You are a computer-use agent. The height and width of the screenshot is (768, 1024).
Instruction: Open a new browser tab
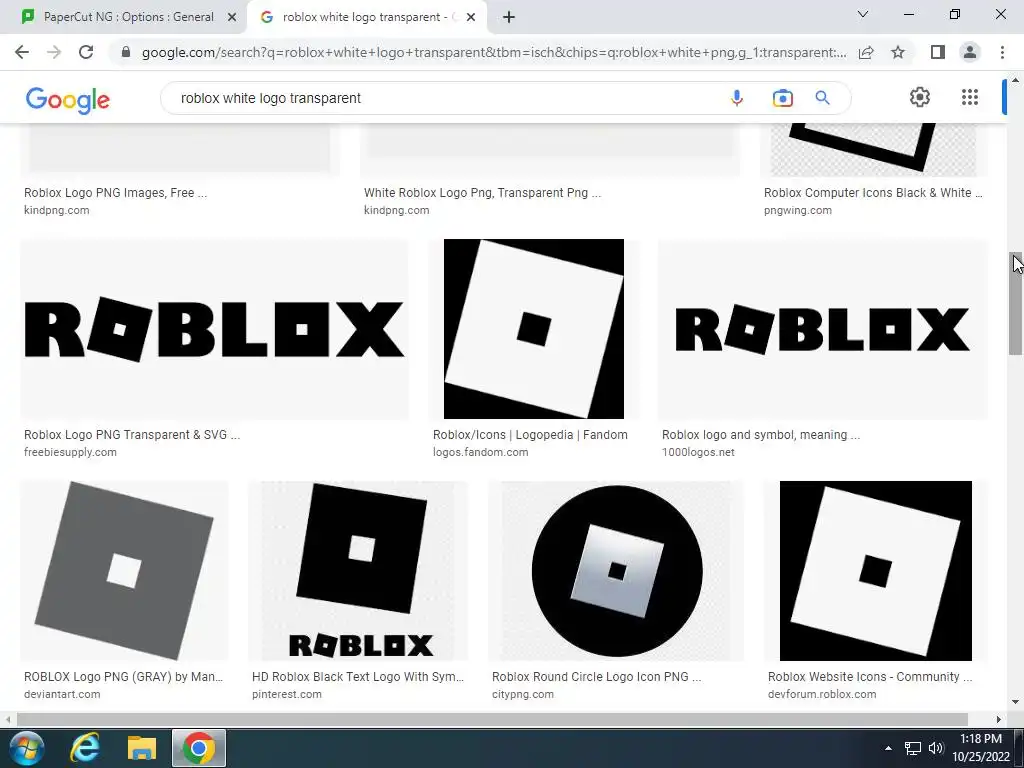point(509,17)
